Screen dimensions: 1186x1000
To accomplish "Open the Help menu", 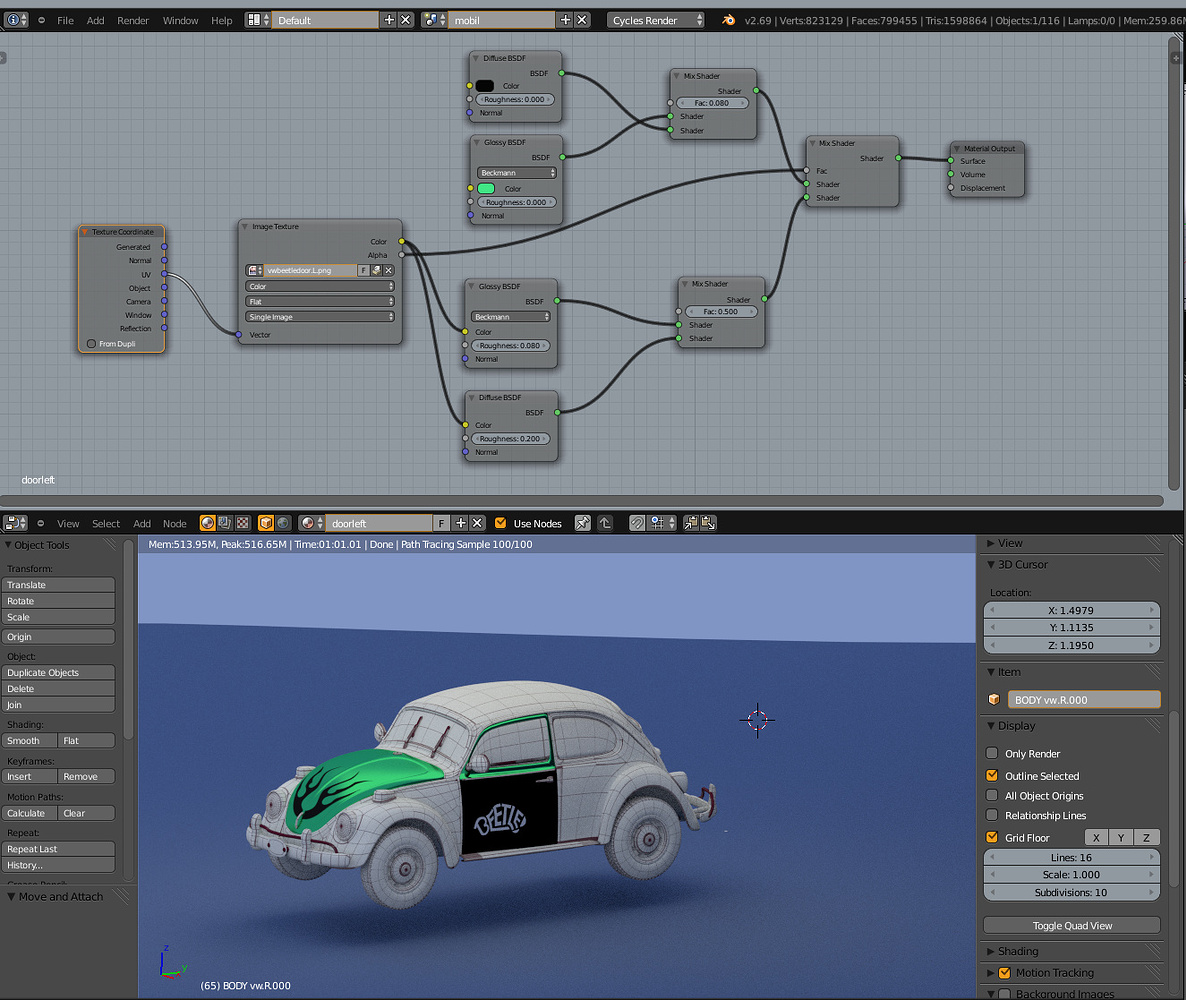I will coord(222,20).
